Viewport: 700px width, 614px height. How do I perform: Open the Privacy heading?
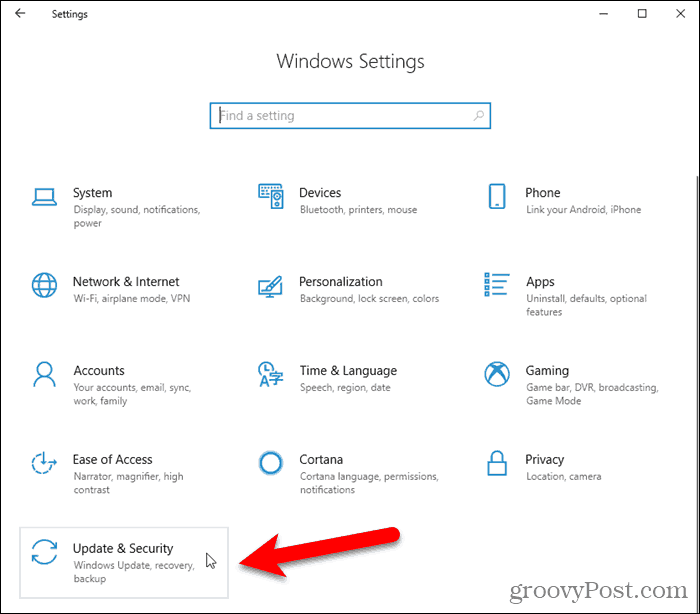pyautogui.click(x=544, y=459)
